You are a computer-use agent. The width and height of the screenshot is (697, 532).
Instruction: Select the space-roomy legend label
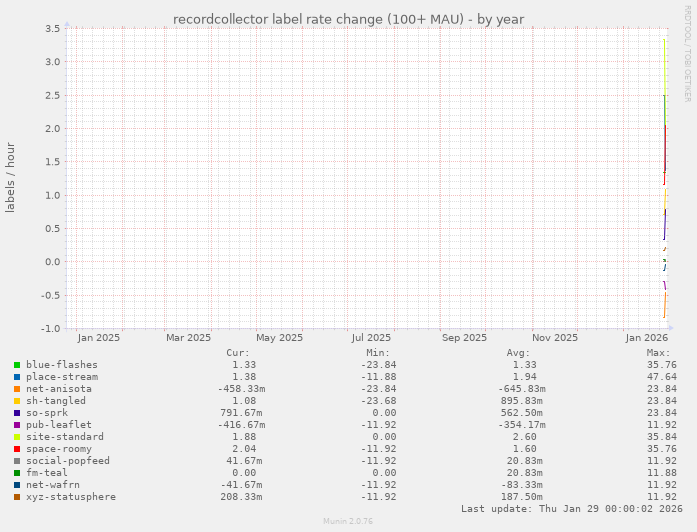[59, 449]
